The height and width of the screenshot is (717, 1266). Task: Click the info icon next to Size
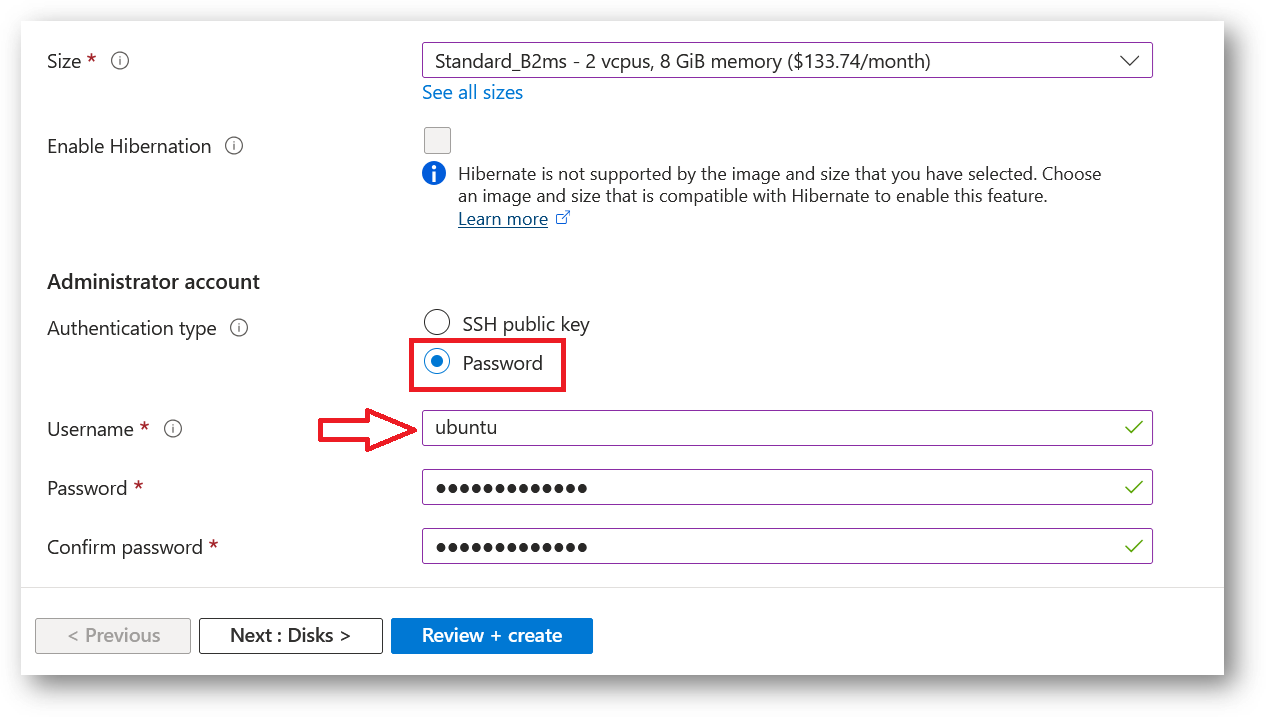120,61
